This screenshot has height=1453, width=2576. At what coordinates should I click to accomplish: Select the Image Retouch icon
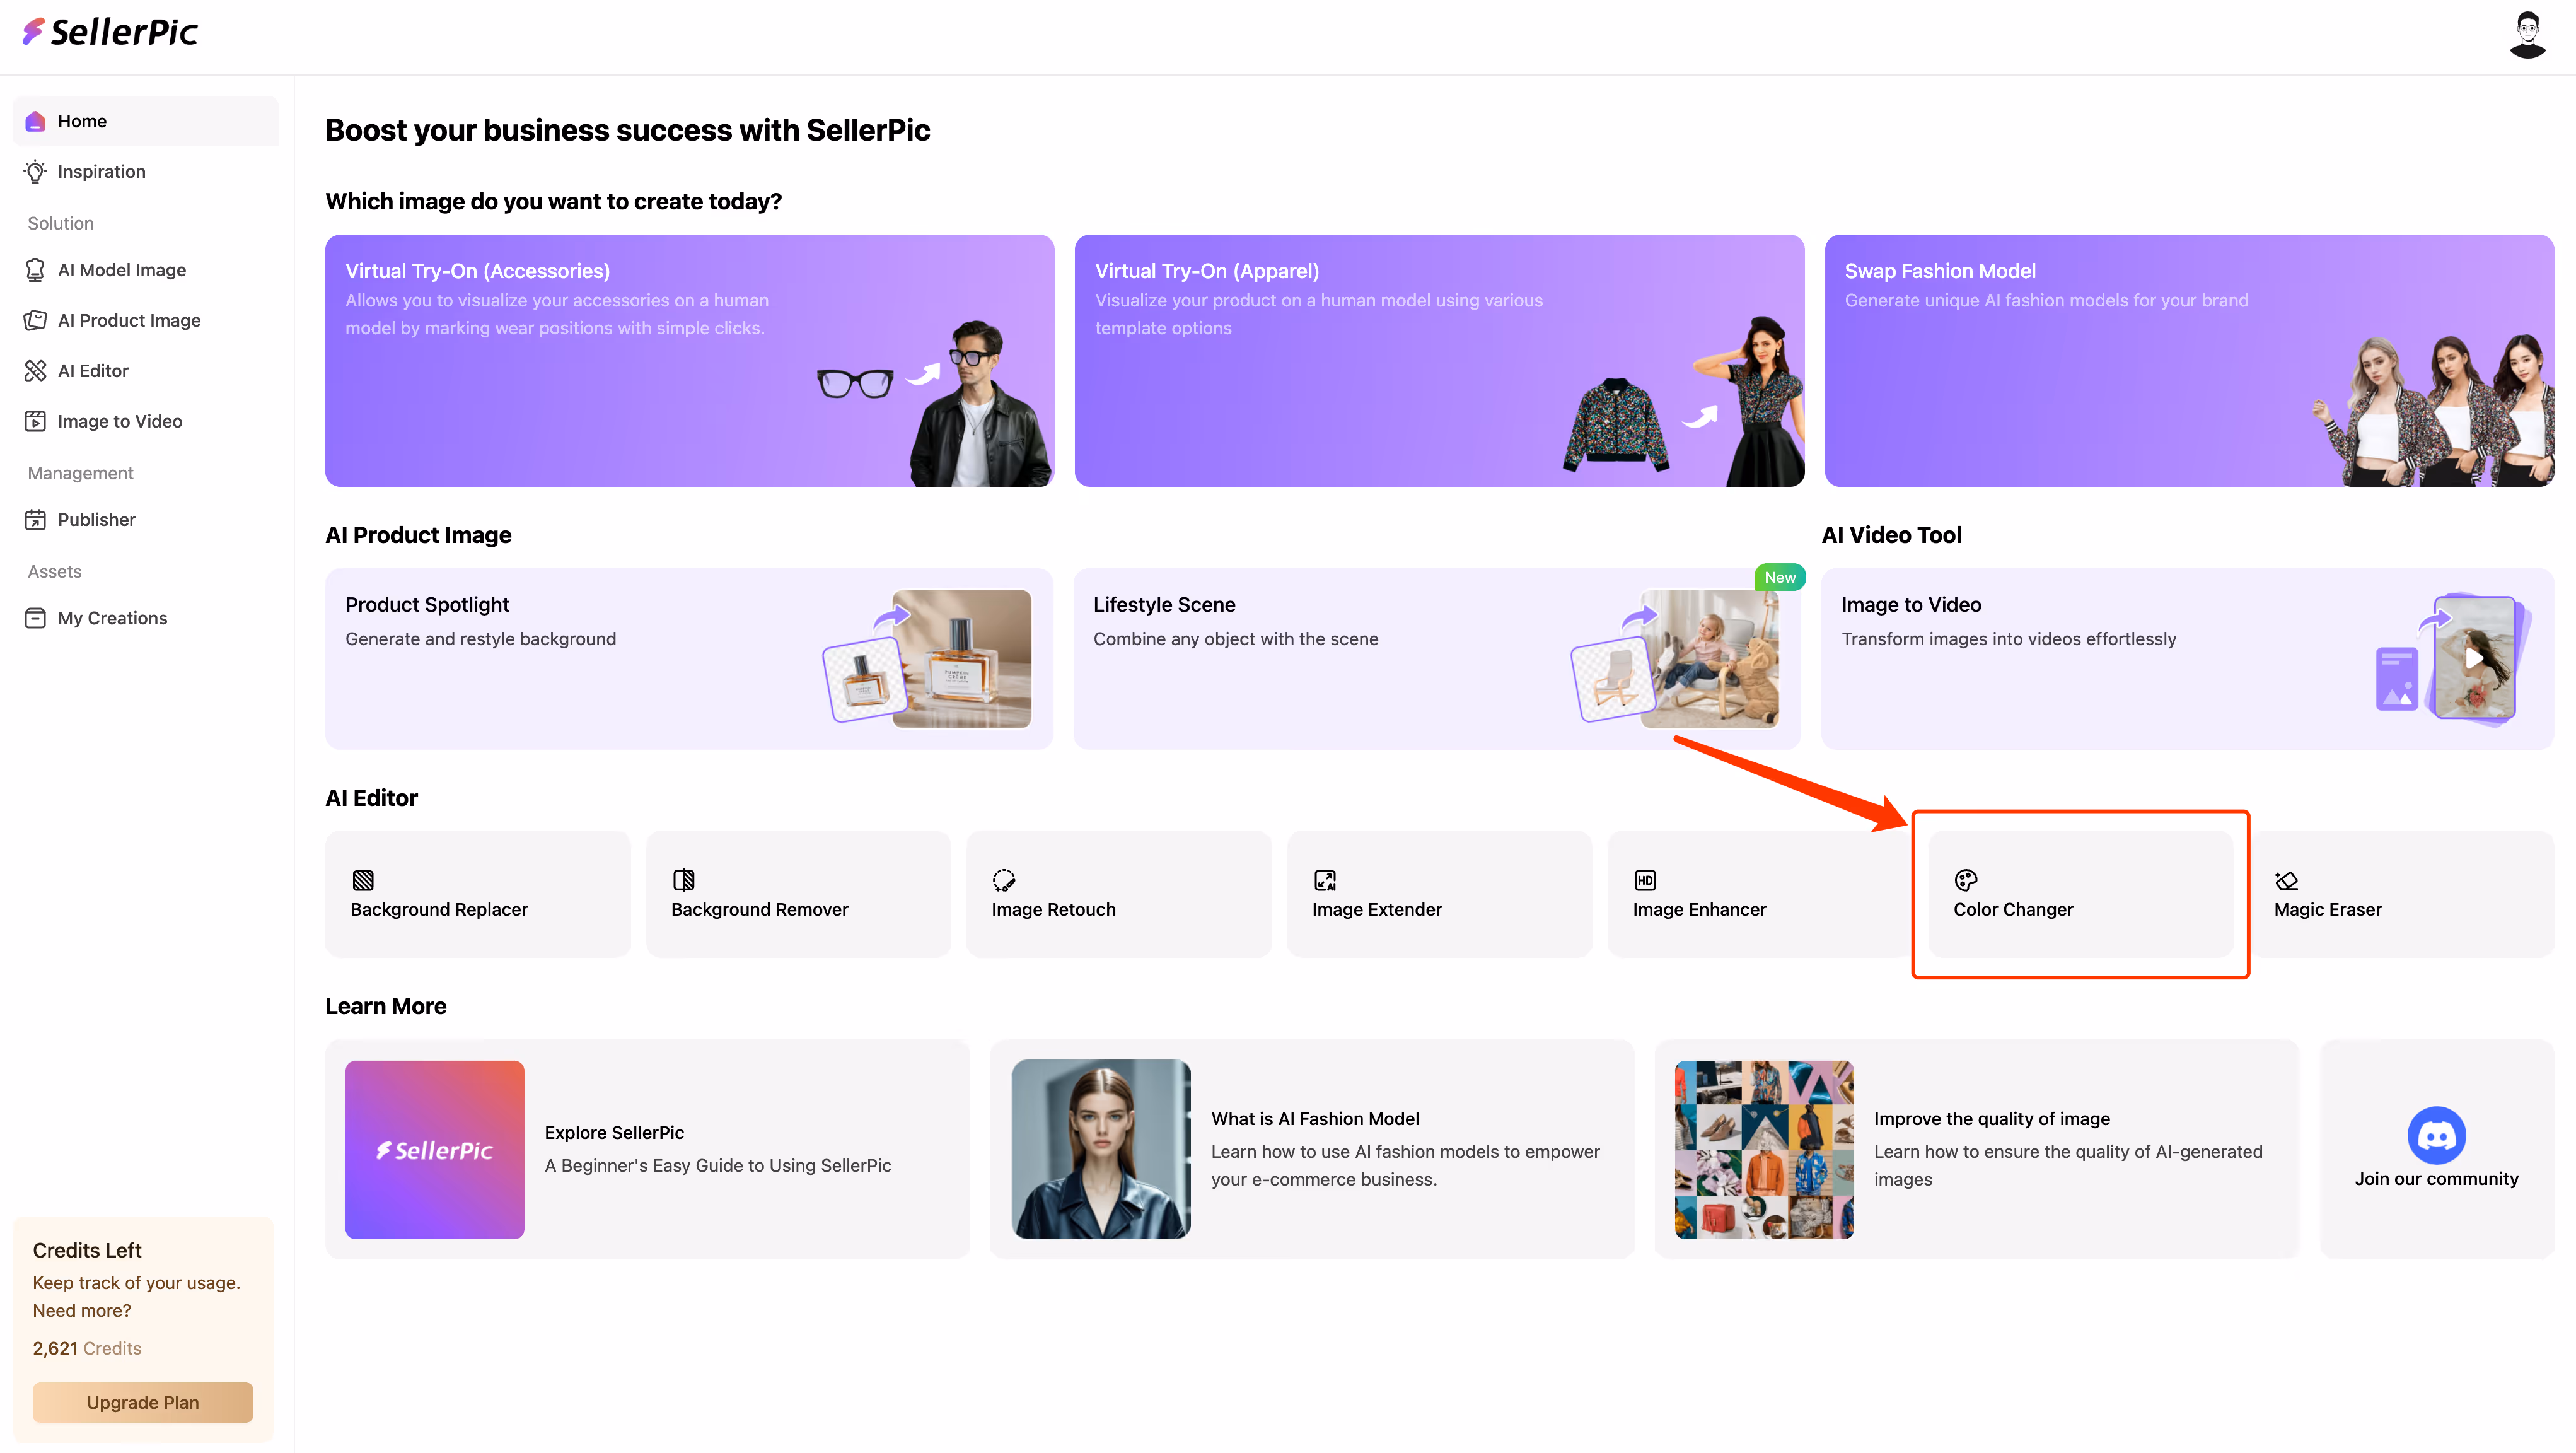point(1003,879)
